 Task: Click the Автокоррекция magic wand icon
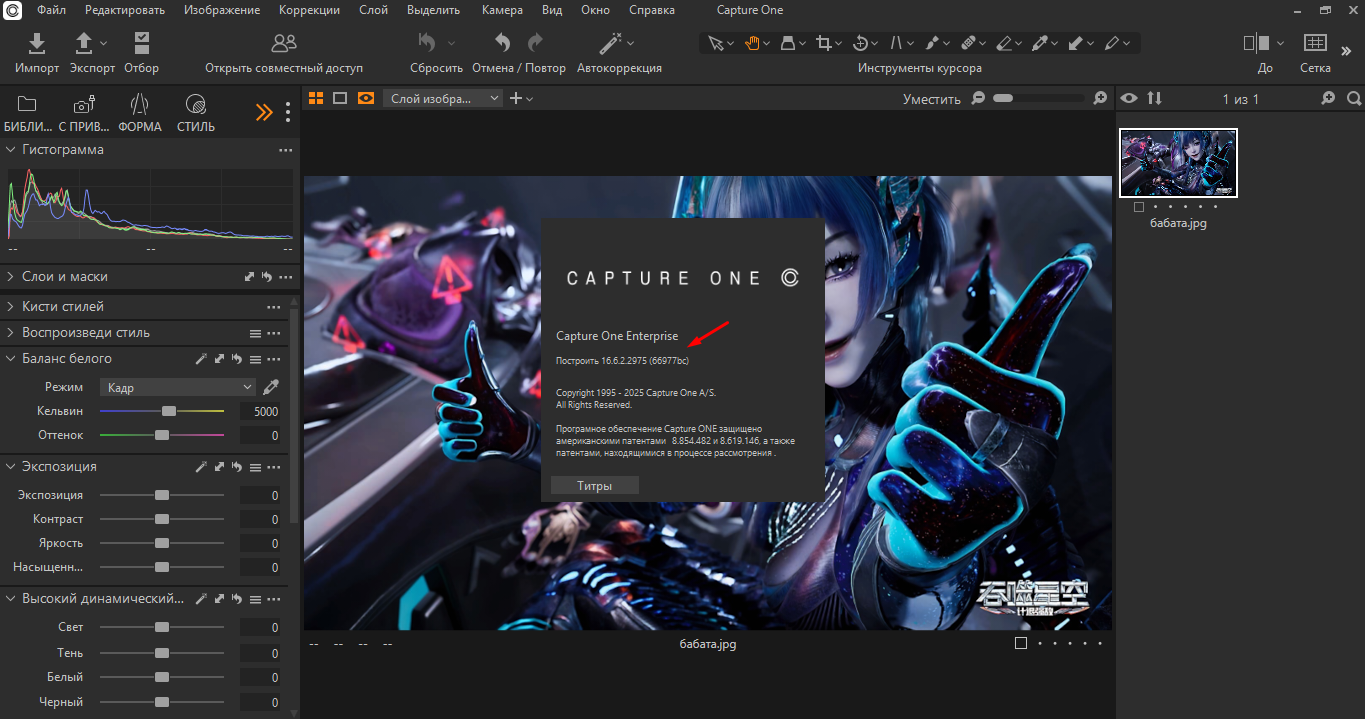(x=610, y=43)
